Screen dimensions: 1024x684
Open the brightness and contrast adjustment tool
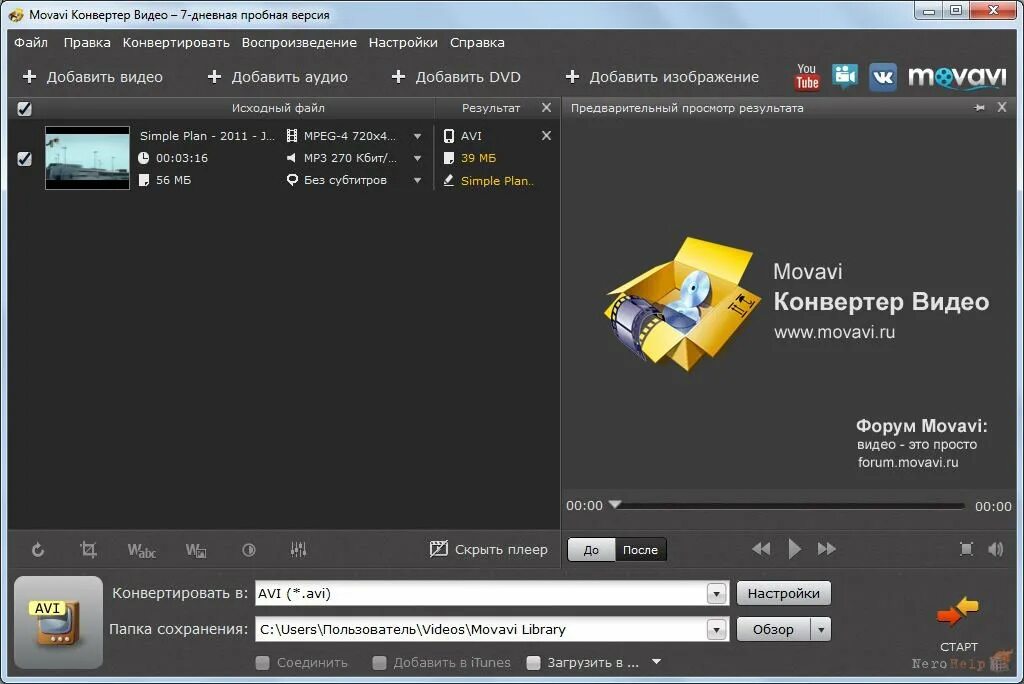click(249, 550)
